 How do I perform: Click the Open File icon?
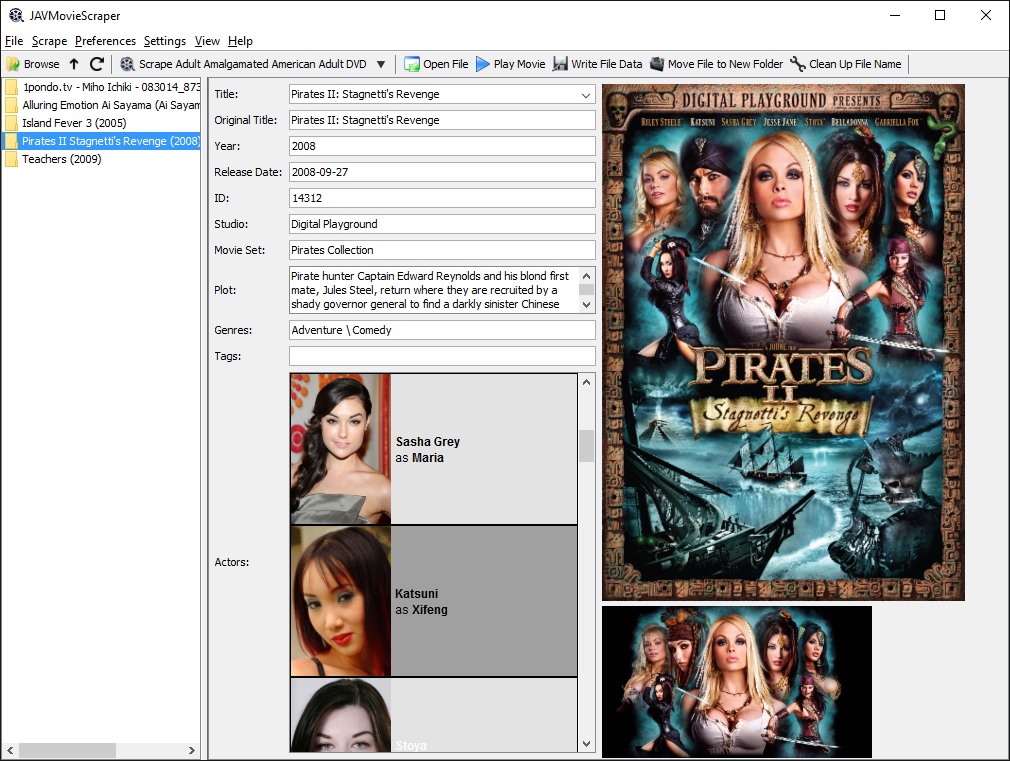pos(412,64)
